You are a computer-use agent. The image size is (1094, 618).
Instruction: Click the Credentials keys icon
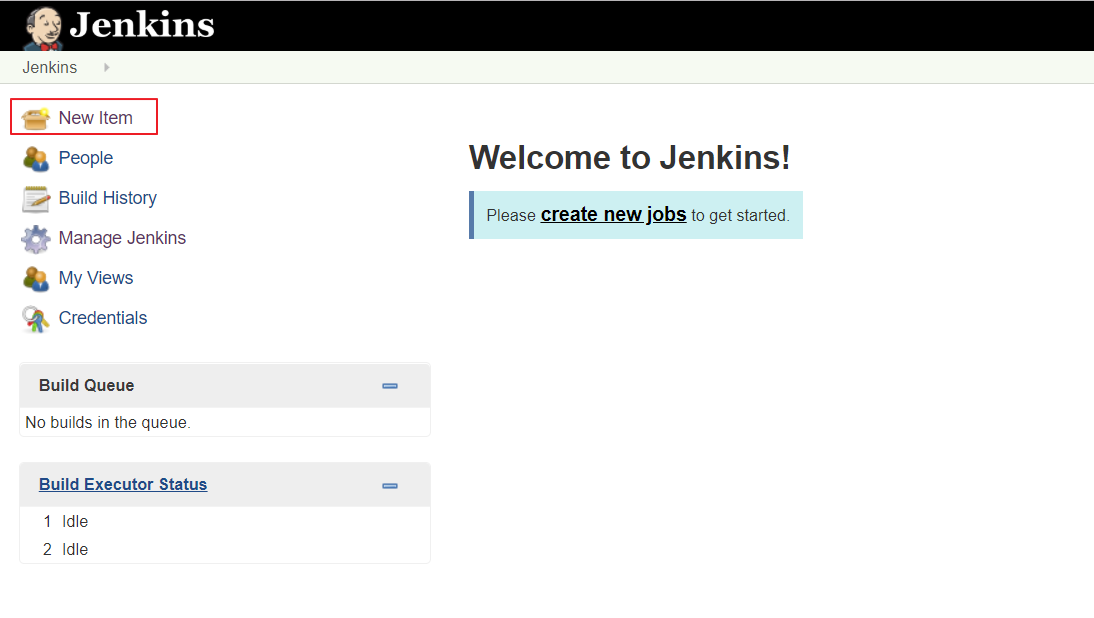click(36, 319)
